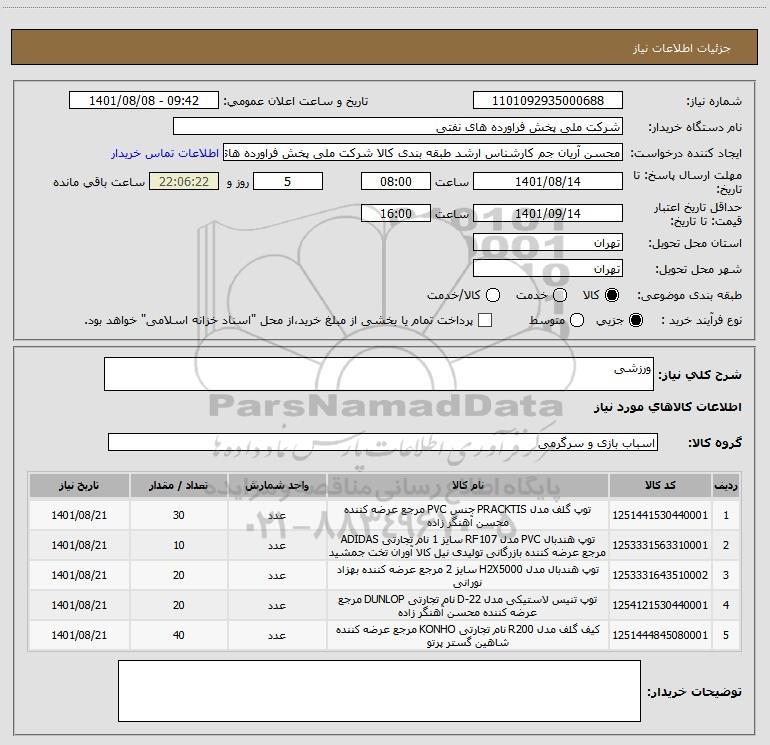Select the خدمت radio button

point(560,295)
